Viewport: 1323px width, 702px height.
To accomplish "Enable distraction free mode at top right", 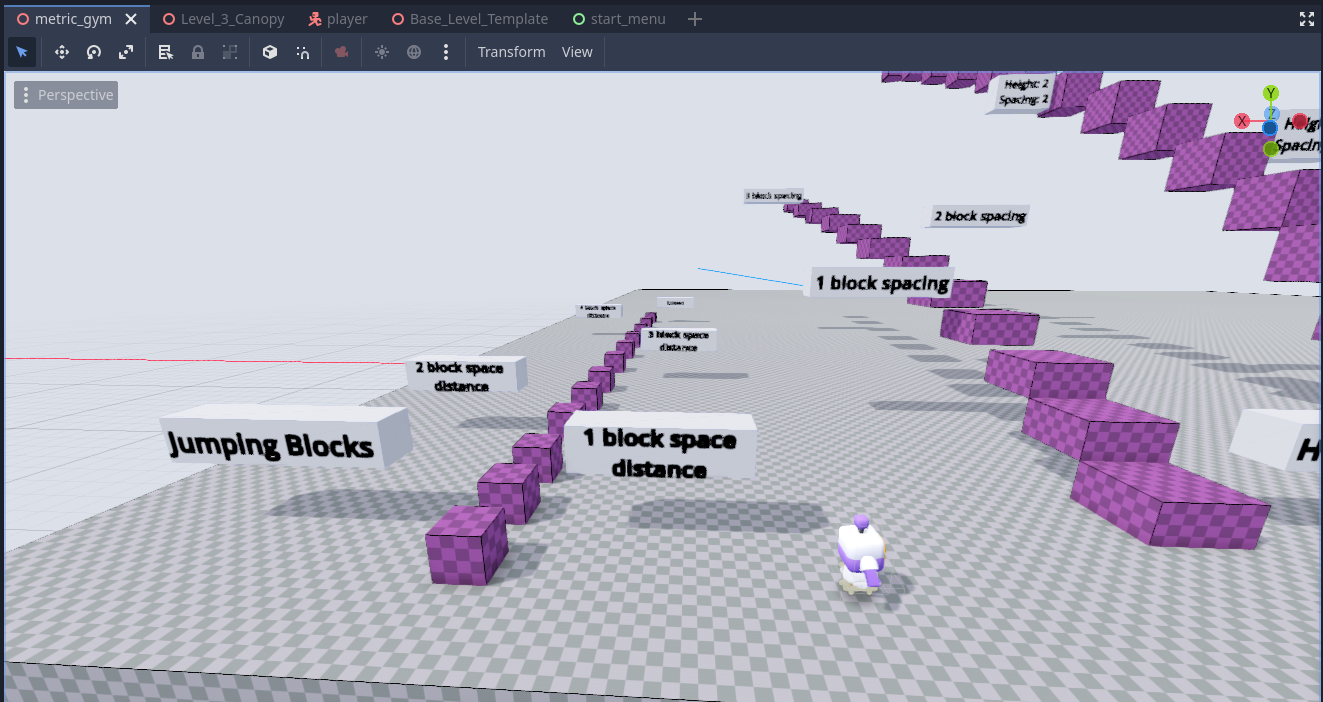I will [x=1306, y=19].
